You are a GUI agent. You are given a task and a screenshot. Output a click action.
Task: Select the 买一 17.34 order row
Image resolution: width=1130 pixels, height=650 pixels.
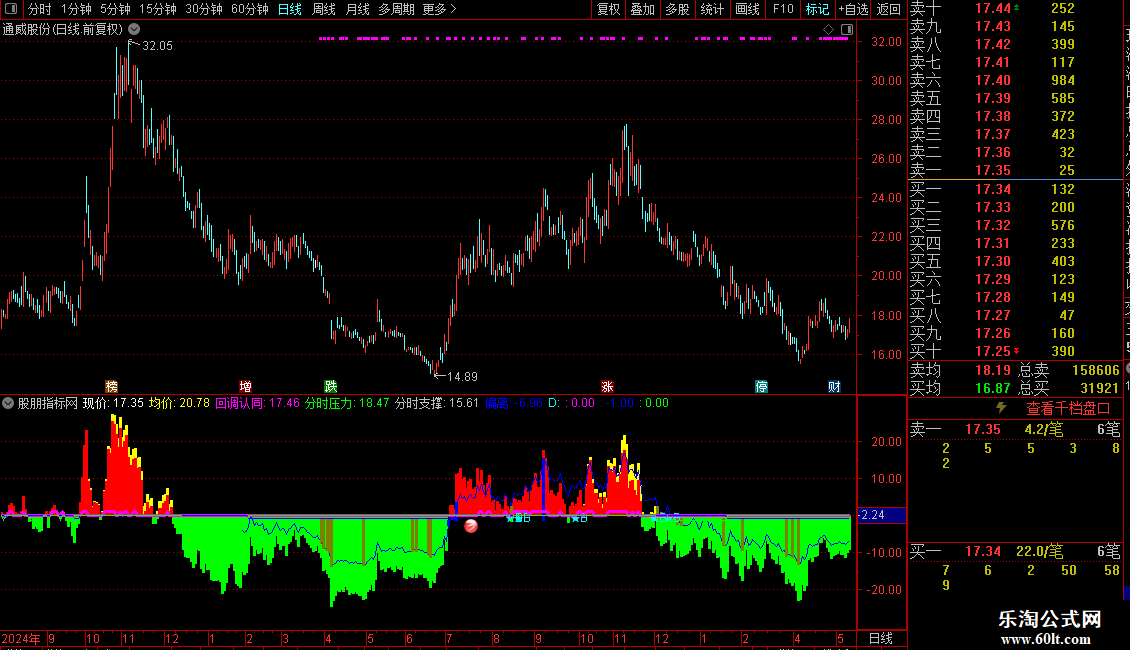pos(1015,189)
